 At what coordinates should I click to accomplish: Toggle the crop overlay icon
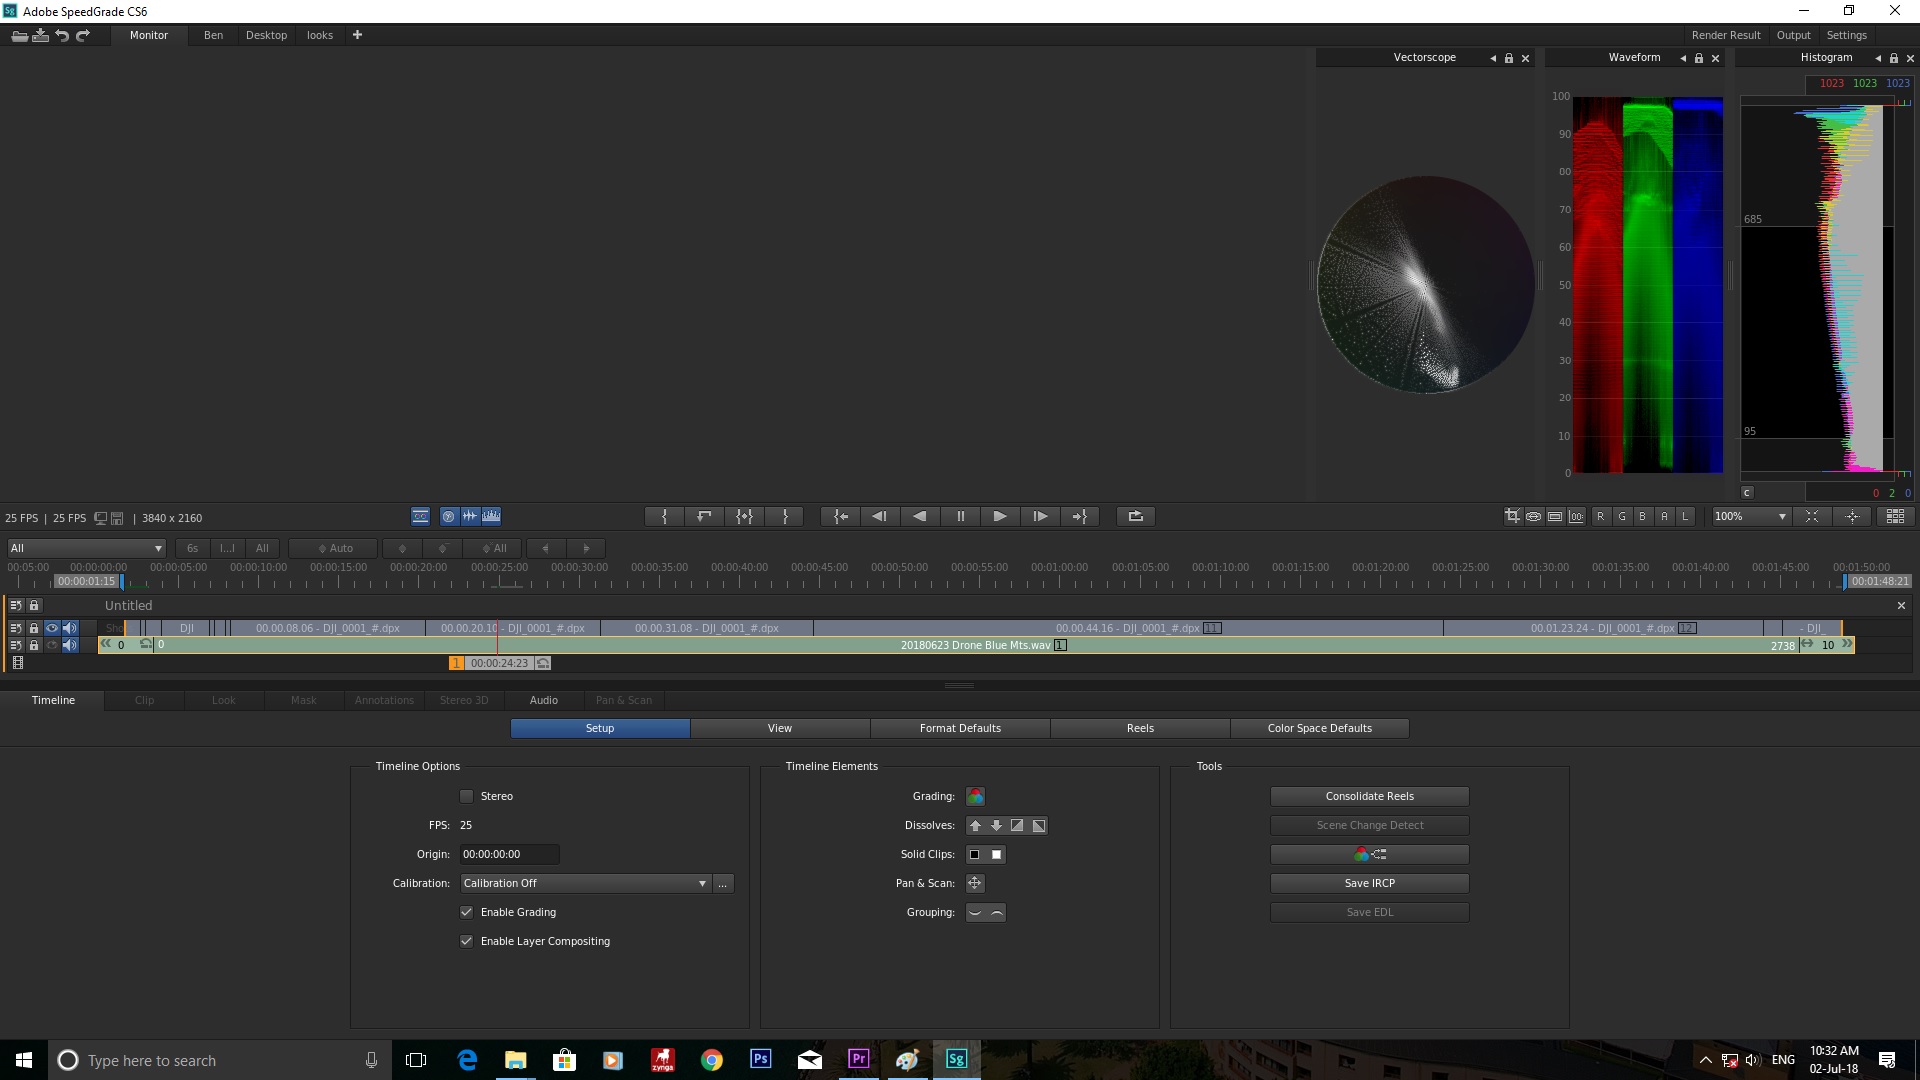[x=1512, y=516]
